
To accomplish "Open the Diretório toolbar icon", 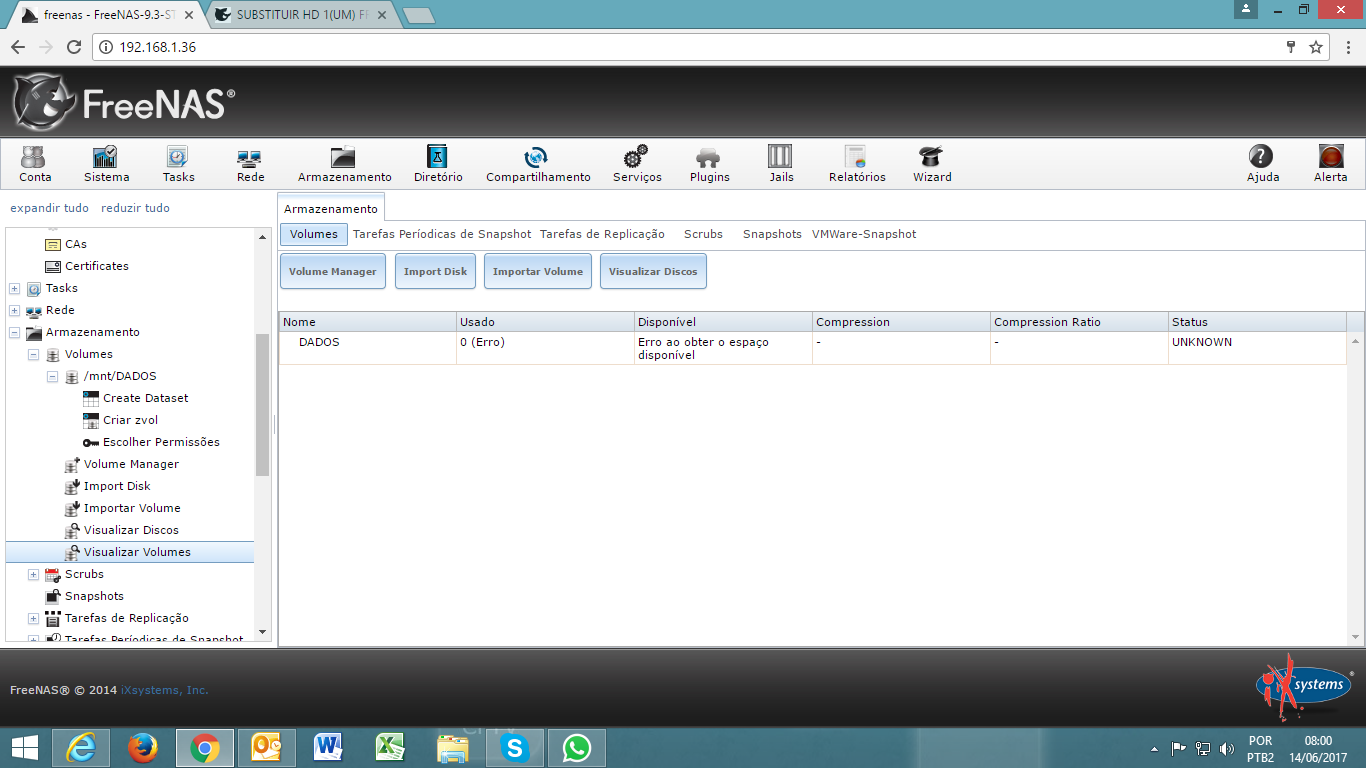I will tap(438, 164).
